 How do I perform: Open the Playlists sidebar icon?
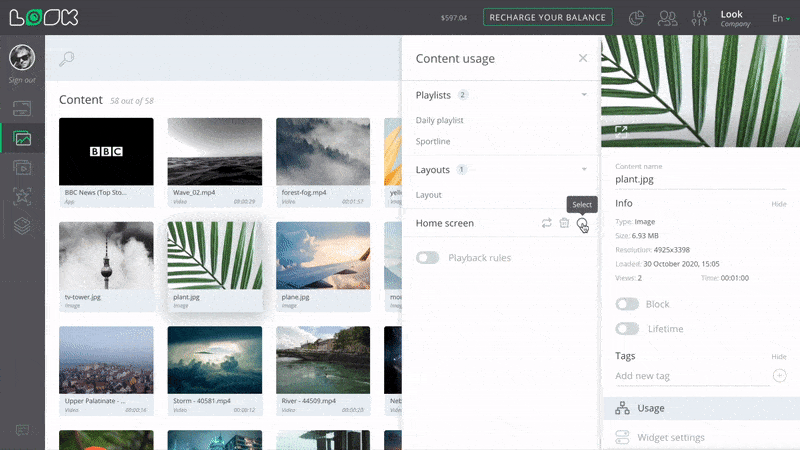pyautogui.click(x=22, y=167)
